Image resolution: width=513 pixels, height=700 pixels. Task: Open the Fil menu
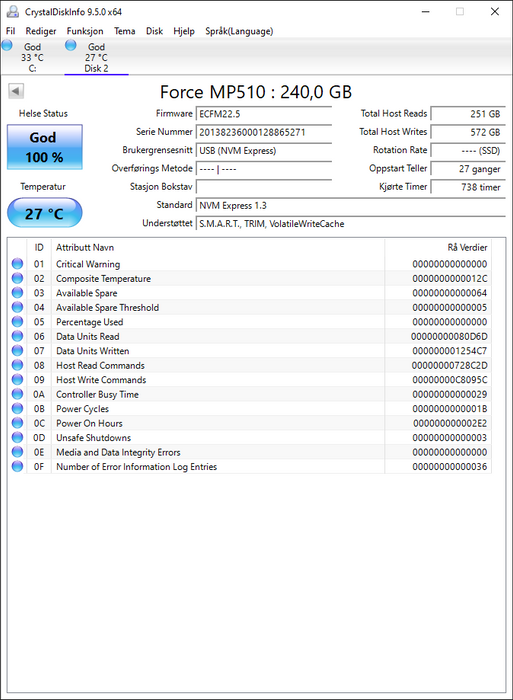tap(10, 31)
